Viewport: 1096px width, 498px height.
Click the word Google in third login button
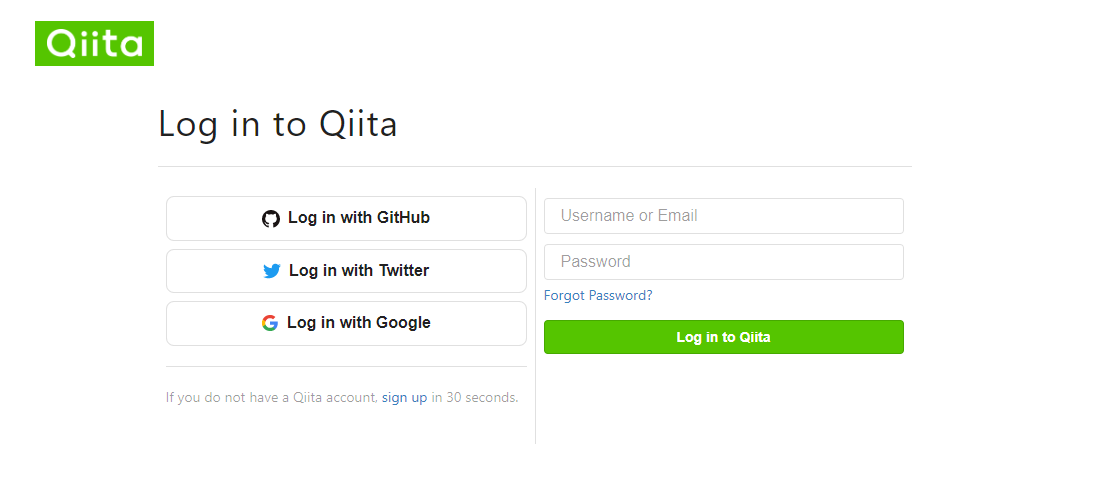click(x=403, y=322)
